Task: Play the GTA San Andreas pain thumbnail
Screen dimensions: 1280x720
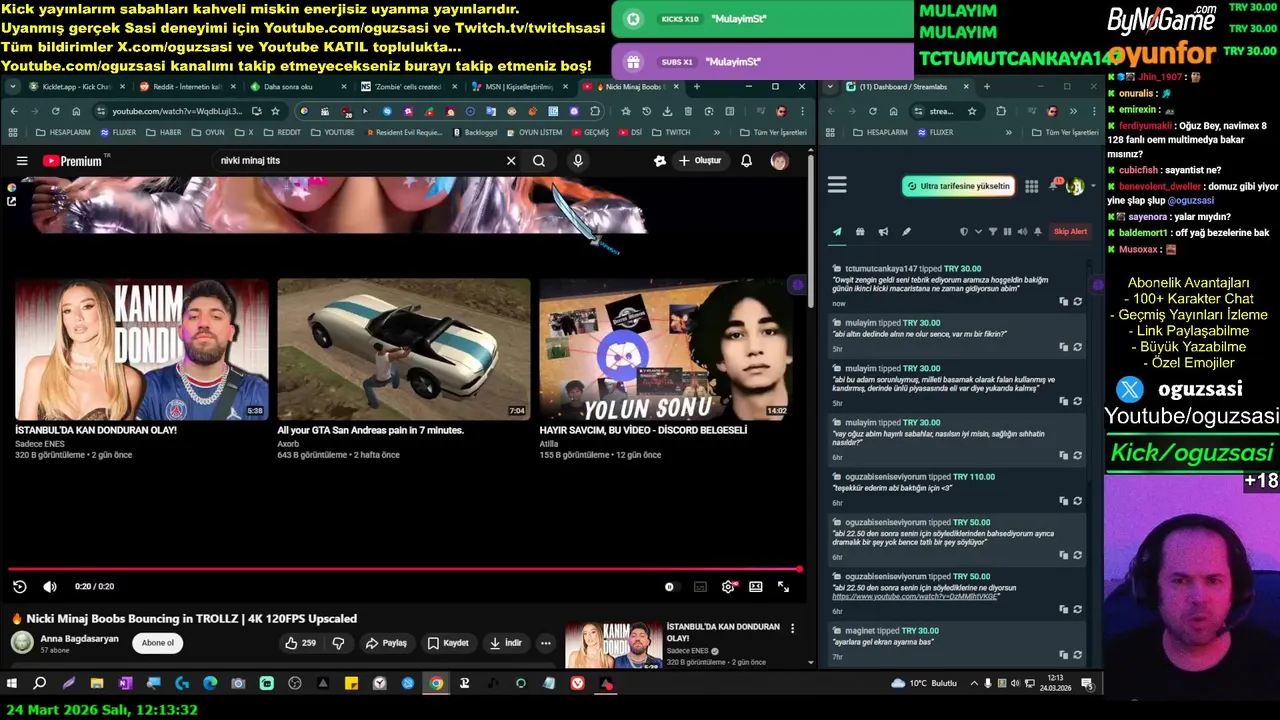Action: click(404, 349)
